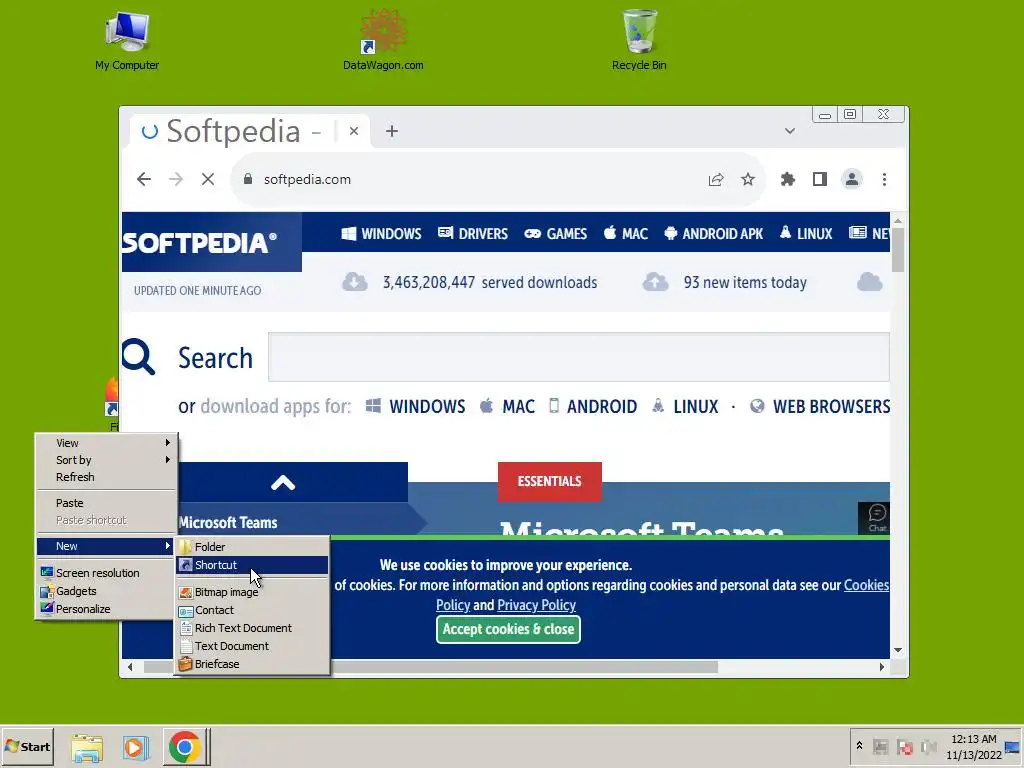Image resolution: width=1024 pixels, height=768 pixels.
Task: Open the LINUX nav category
Action: click(x=806, y=234)
